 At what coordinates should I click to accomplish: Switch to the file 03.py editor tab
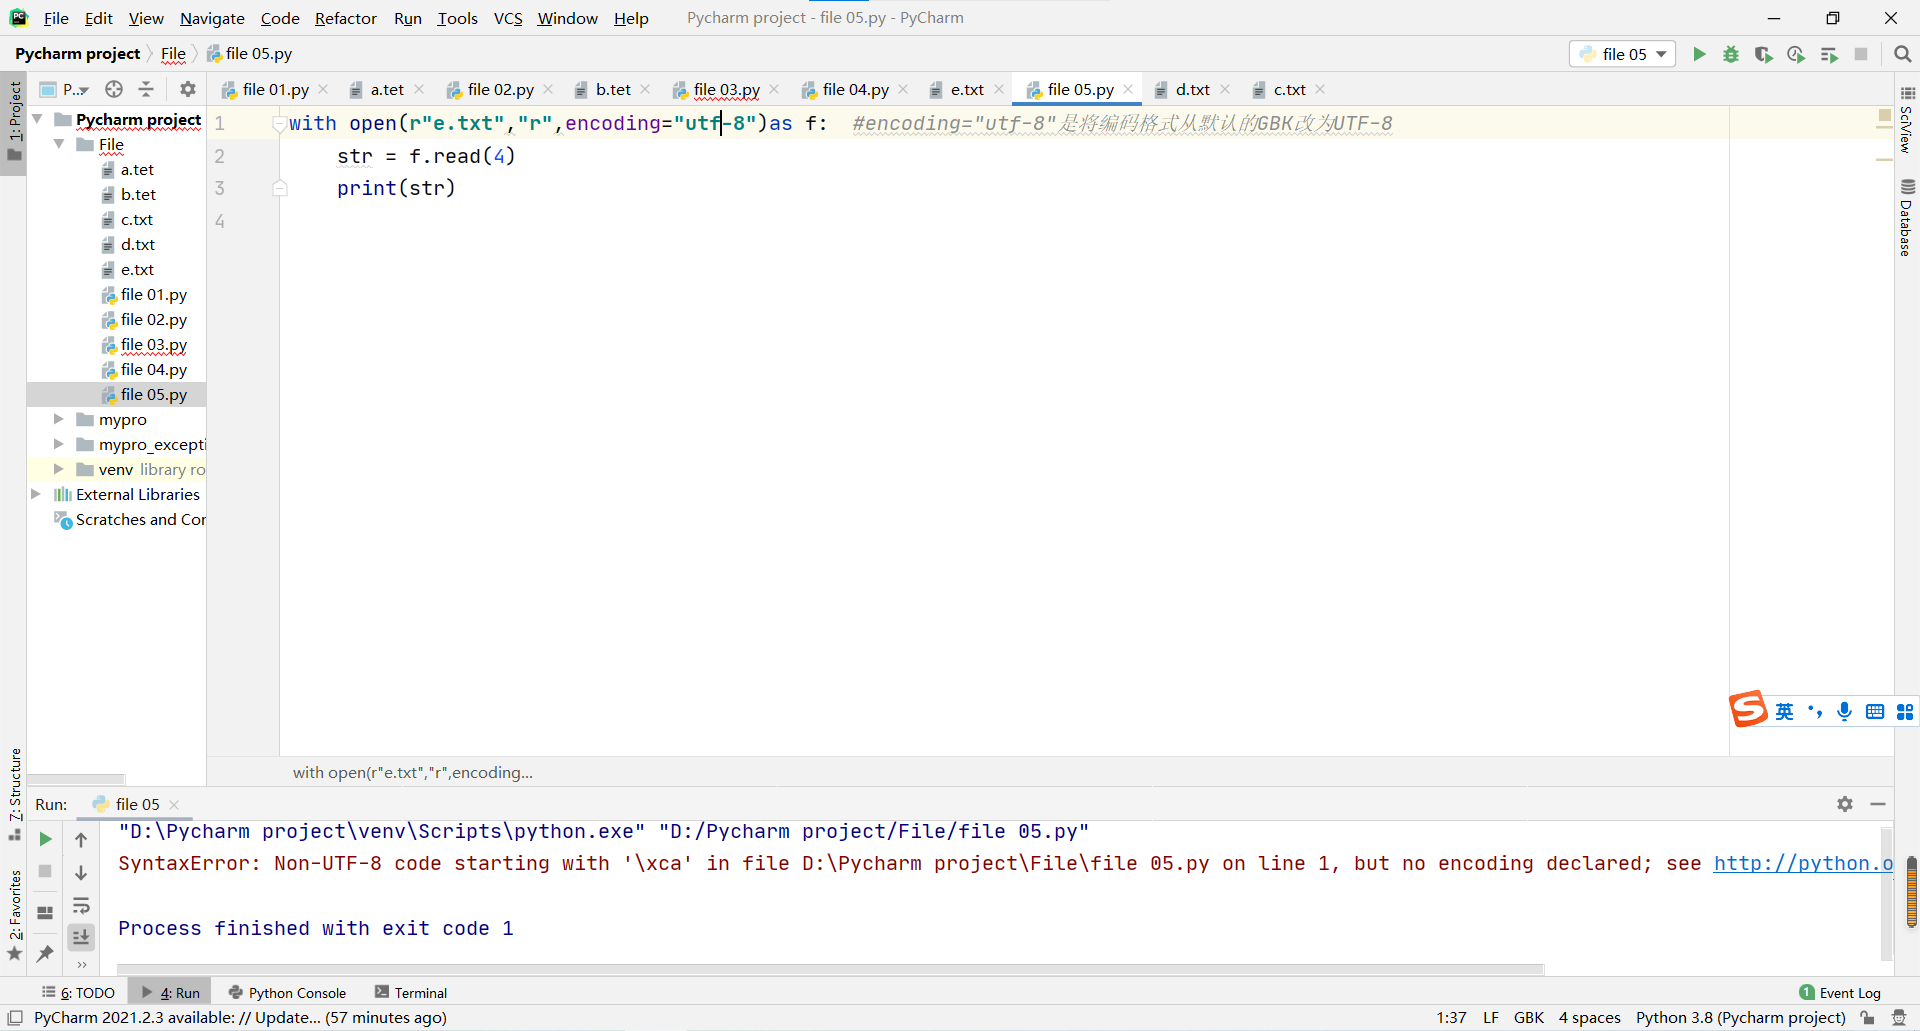[x=726, y=89]
